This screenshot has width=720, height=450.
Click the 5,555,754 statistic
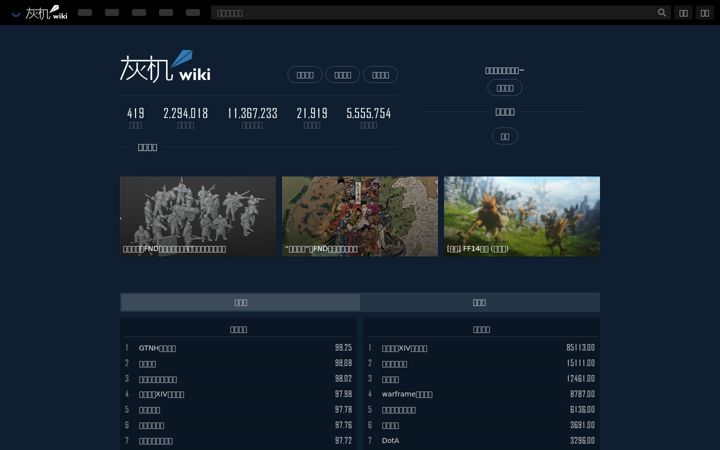tap(369, 113)
